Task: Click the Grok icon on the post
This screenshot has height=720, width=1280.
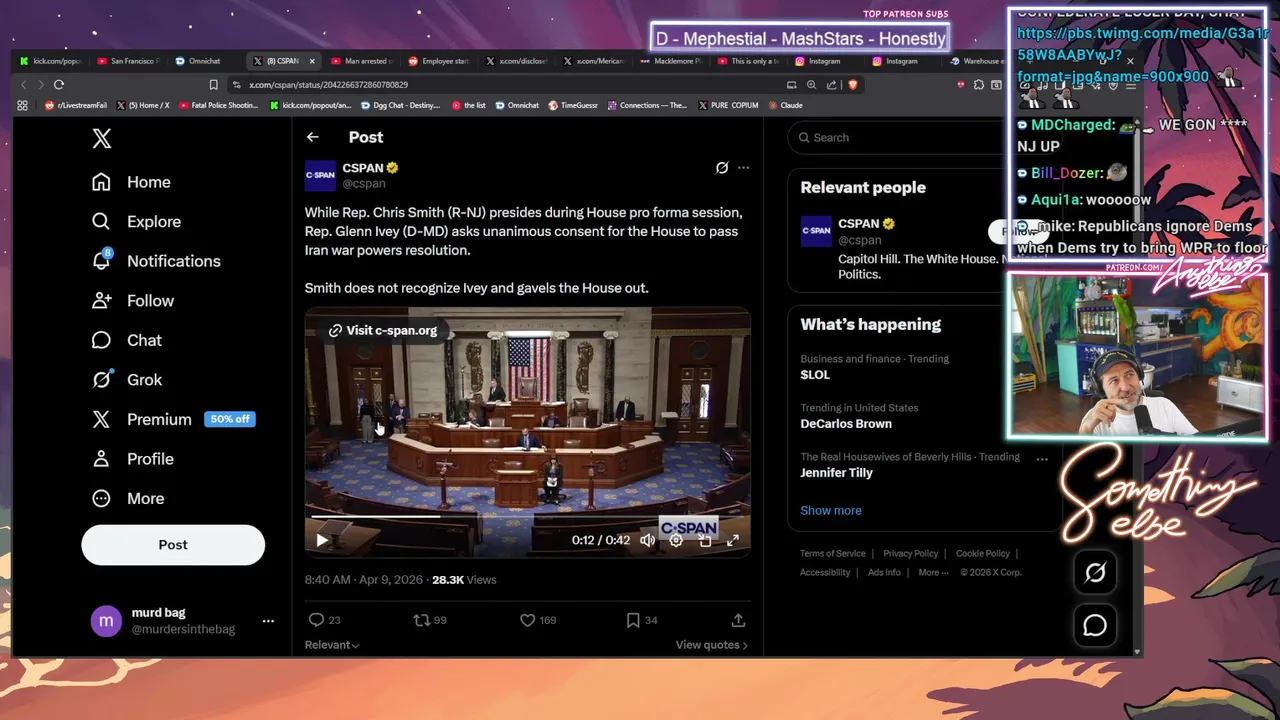Action: pyautogui.click(x=721, y=168)
